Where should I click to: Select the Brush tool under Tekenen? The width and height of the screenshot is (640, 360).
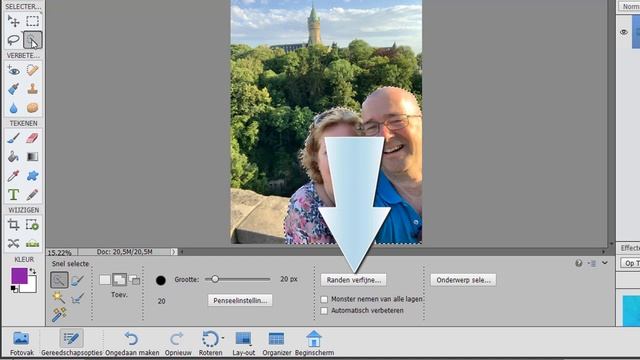[x=13, y=138]
